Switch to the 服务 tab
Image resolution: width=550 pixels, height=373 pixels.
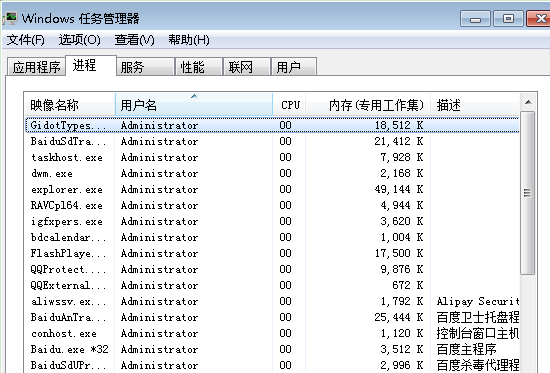pos(146,67)
